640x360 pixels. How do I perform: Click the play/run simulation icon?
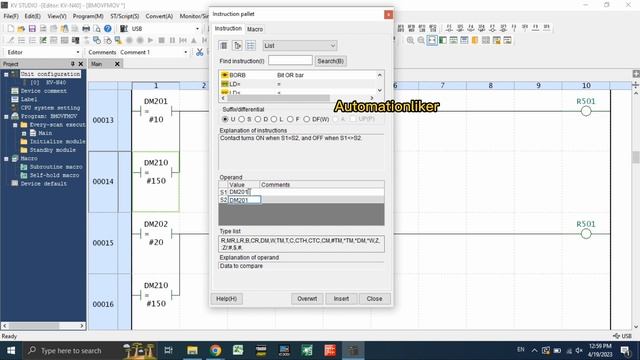151,40
